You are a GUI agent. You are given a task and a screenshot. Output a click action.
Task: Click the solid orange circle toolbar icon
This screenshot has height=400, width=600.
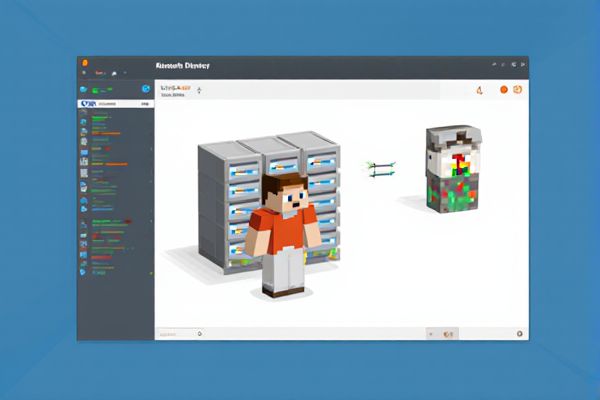[504, 90]
